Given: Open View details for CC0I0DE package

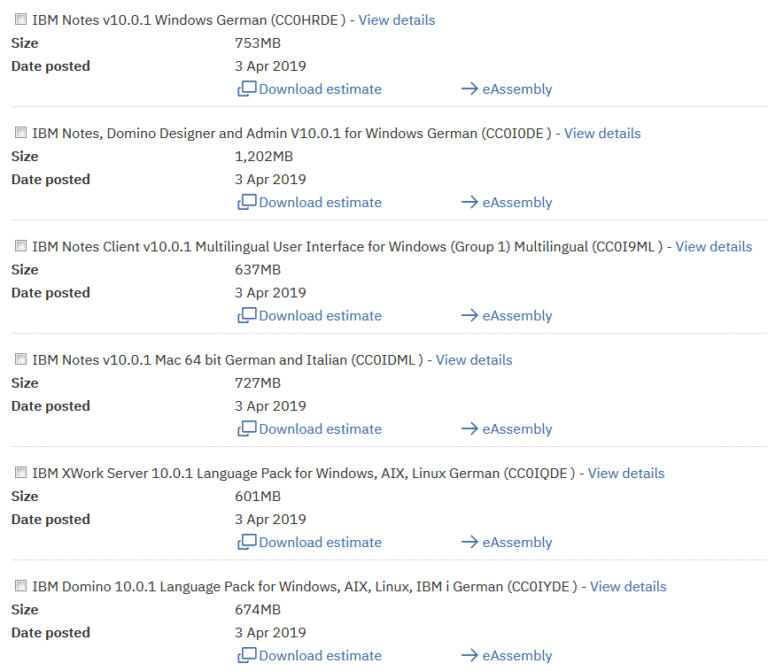Looking at the screenshot, I should pyautogui.click(x=602, y=133).
